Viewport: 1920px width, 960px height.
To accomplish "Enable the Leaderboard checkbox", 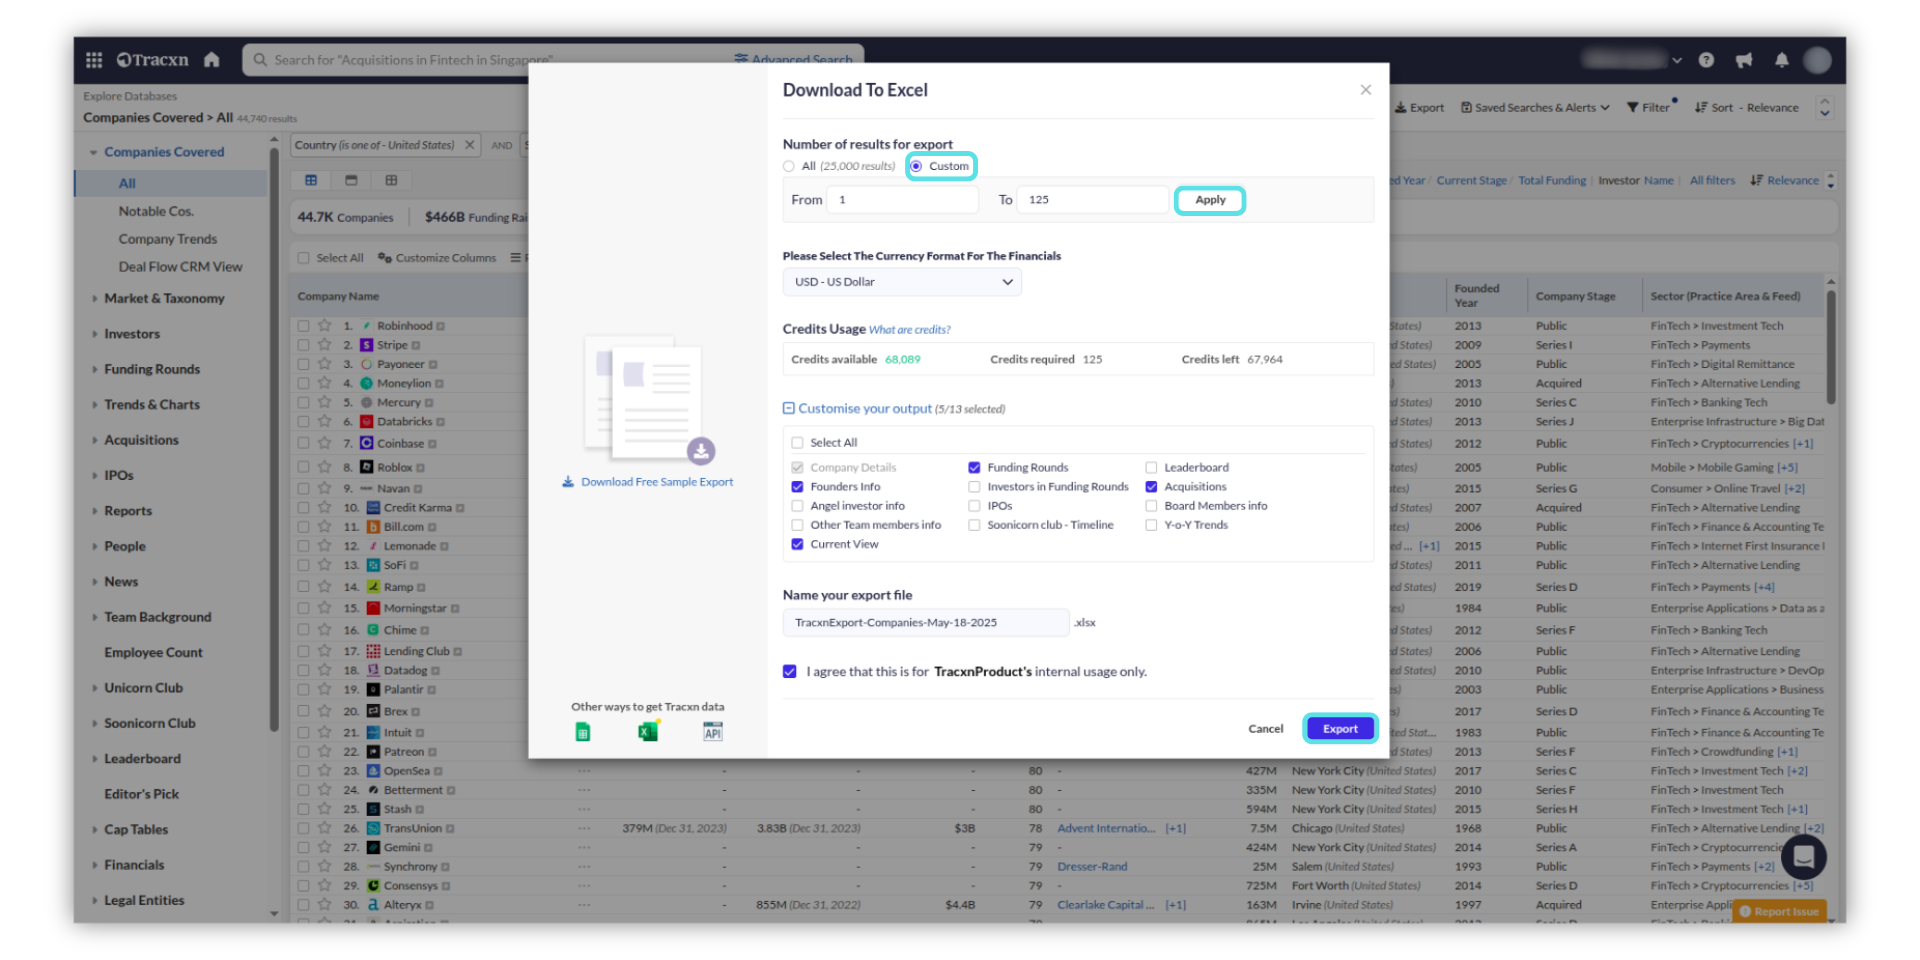I will [x=1151, y=467].
